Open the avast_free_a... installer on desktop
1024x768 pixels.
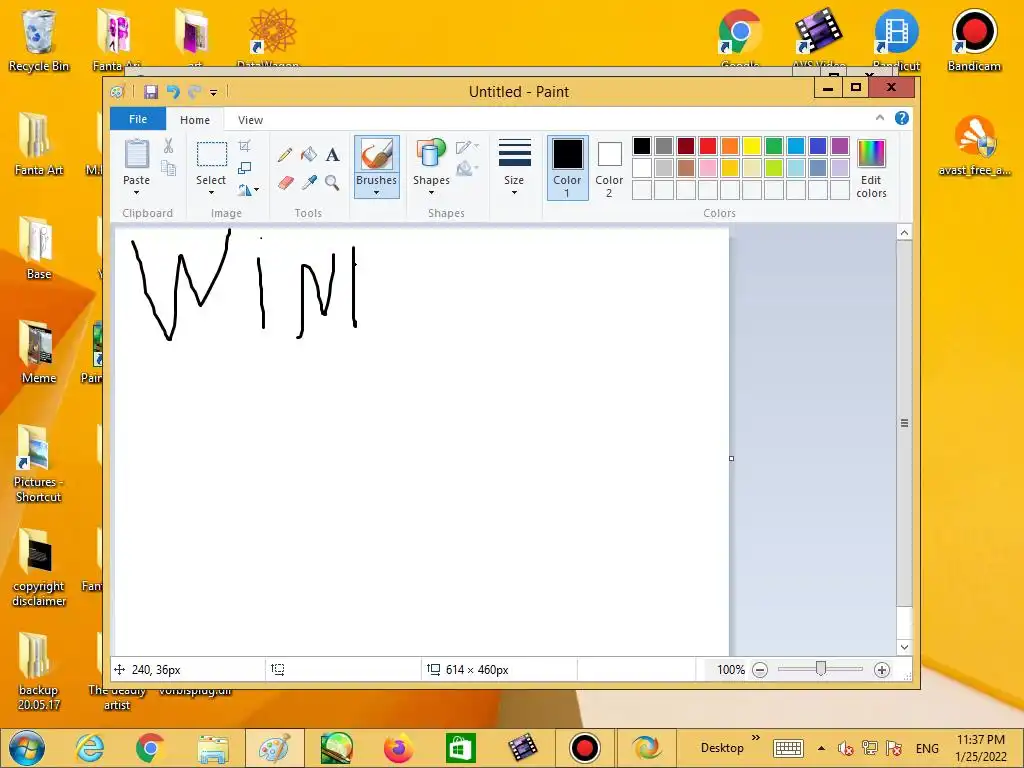pos(974,145)
